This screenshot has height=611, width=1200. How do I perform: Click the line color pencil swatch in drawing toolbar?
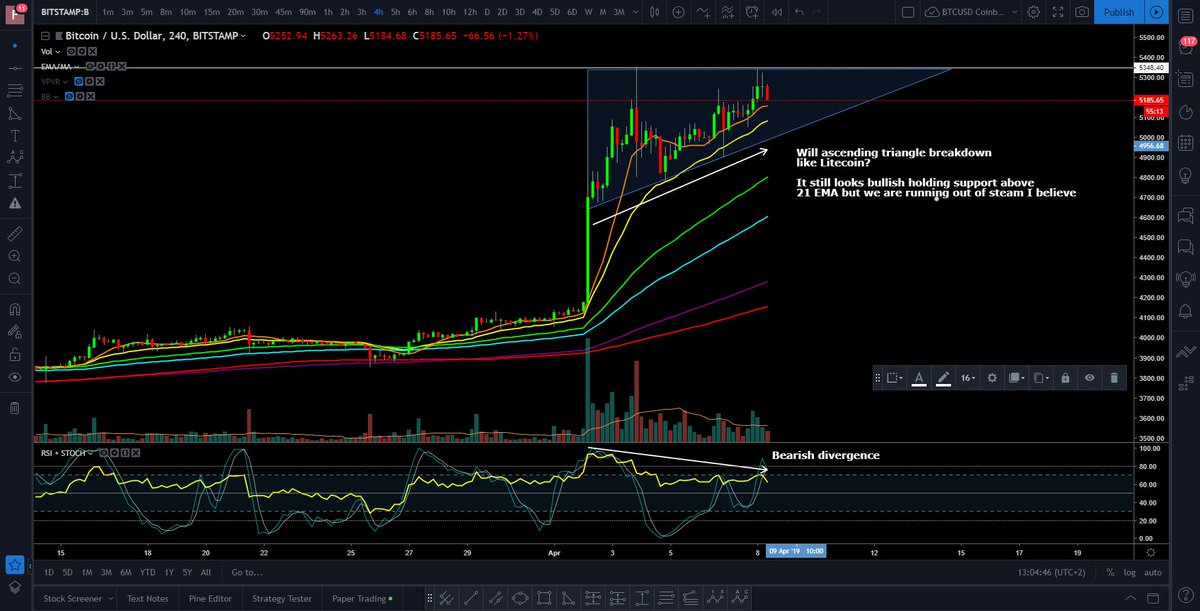(x=944, y=378)
